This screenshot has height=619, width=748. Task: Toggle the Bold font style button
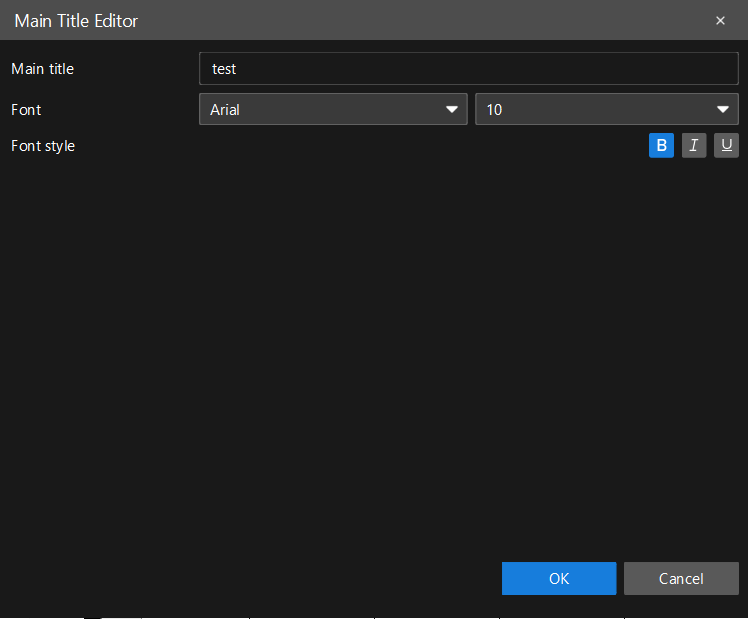pyautogui.click(x=661, y=145)
